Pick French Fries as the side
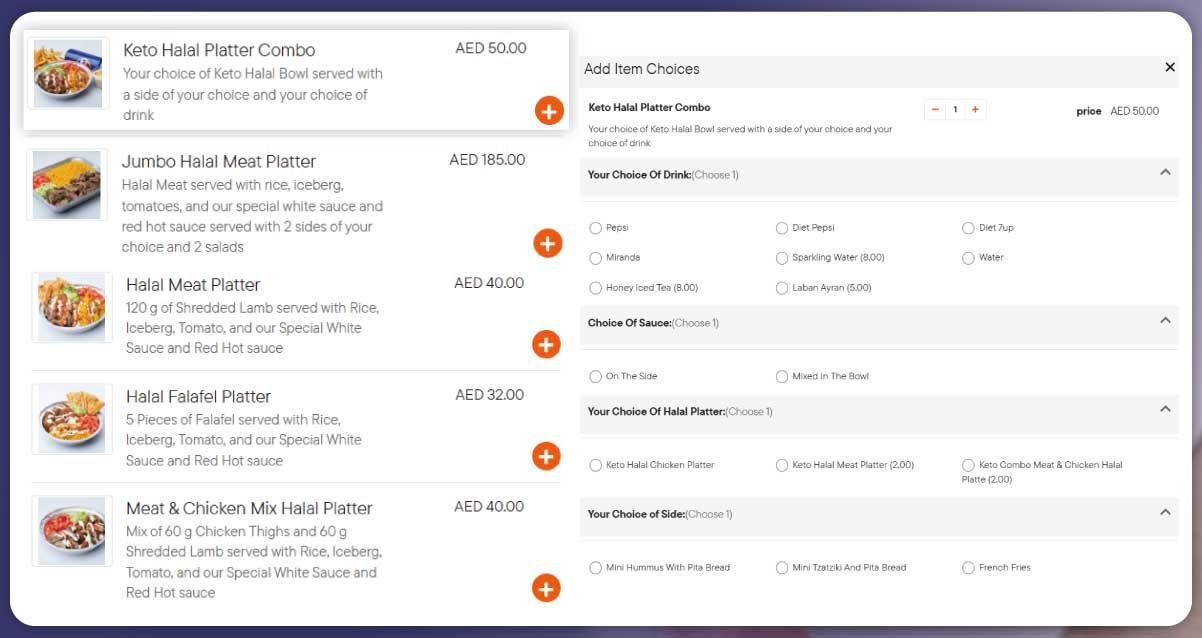 click(x=968, y=567)
